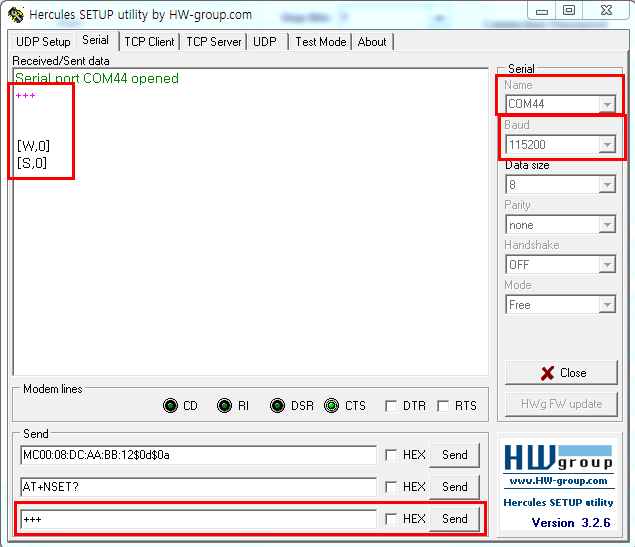Focus the MC00:08:DC:AA:BB:12 input field
Image resolution: width=635 pixels, height=547 pixels.
pyautogui.click(x=198, y=455)
